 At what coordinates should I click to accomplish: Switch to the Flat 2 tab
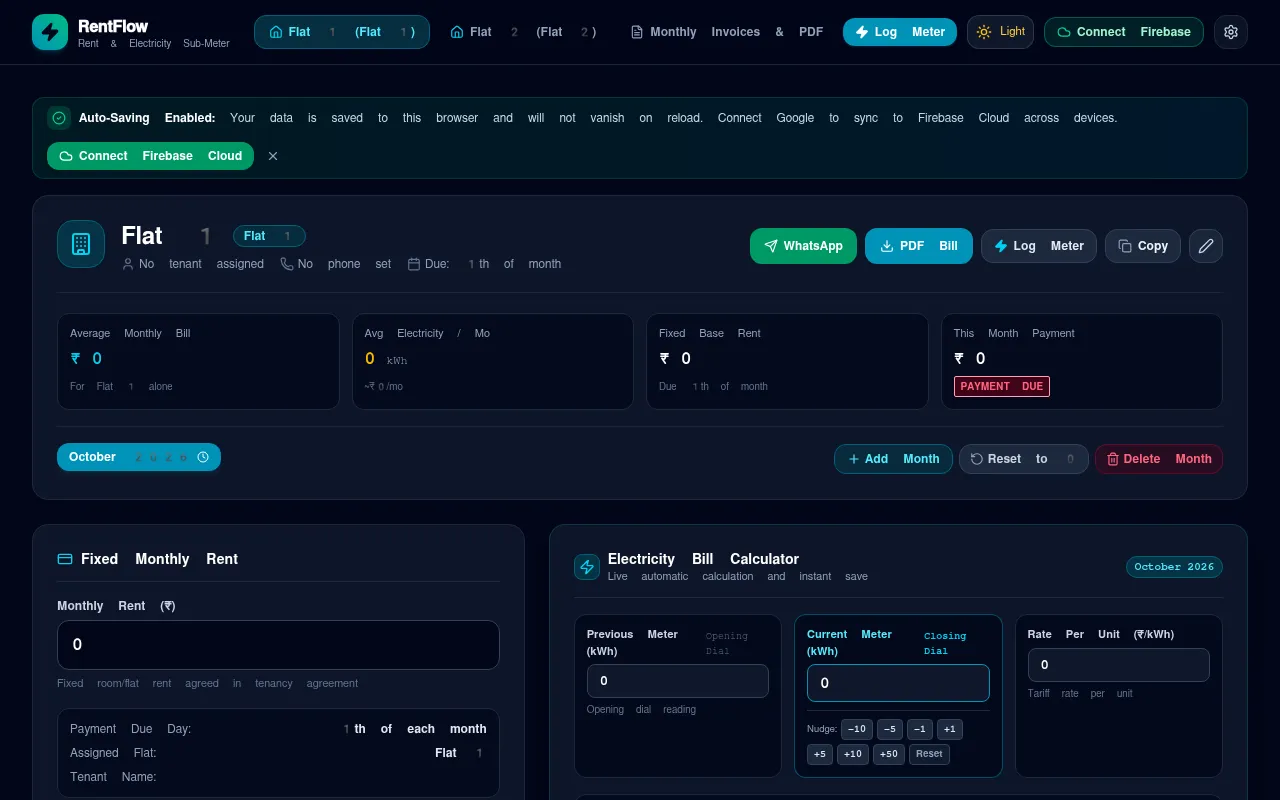point(524,32)
